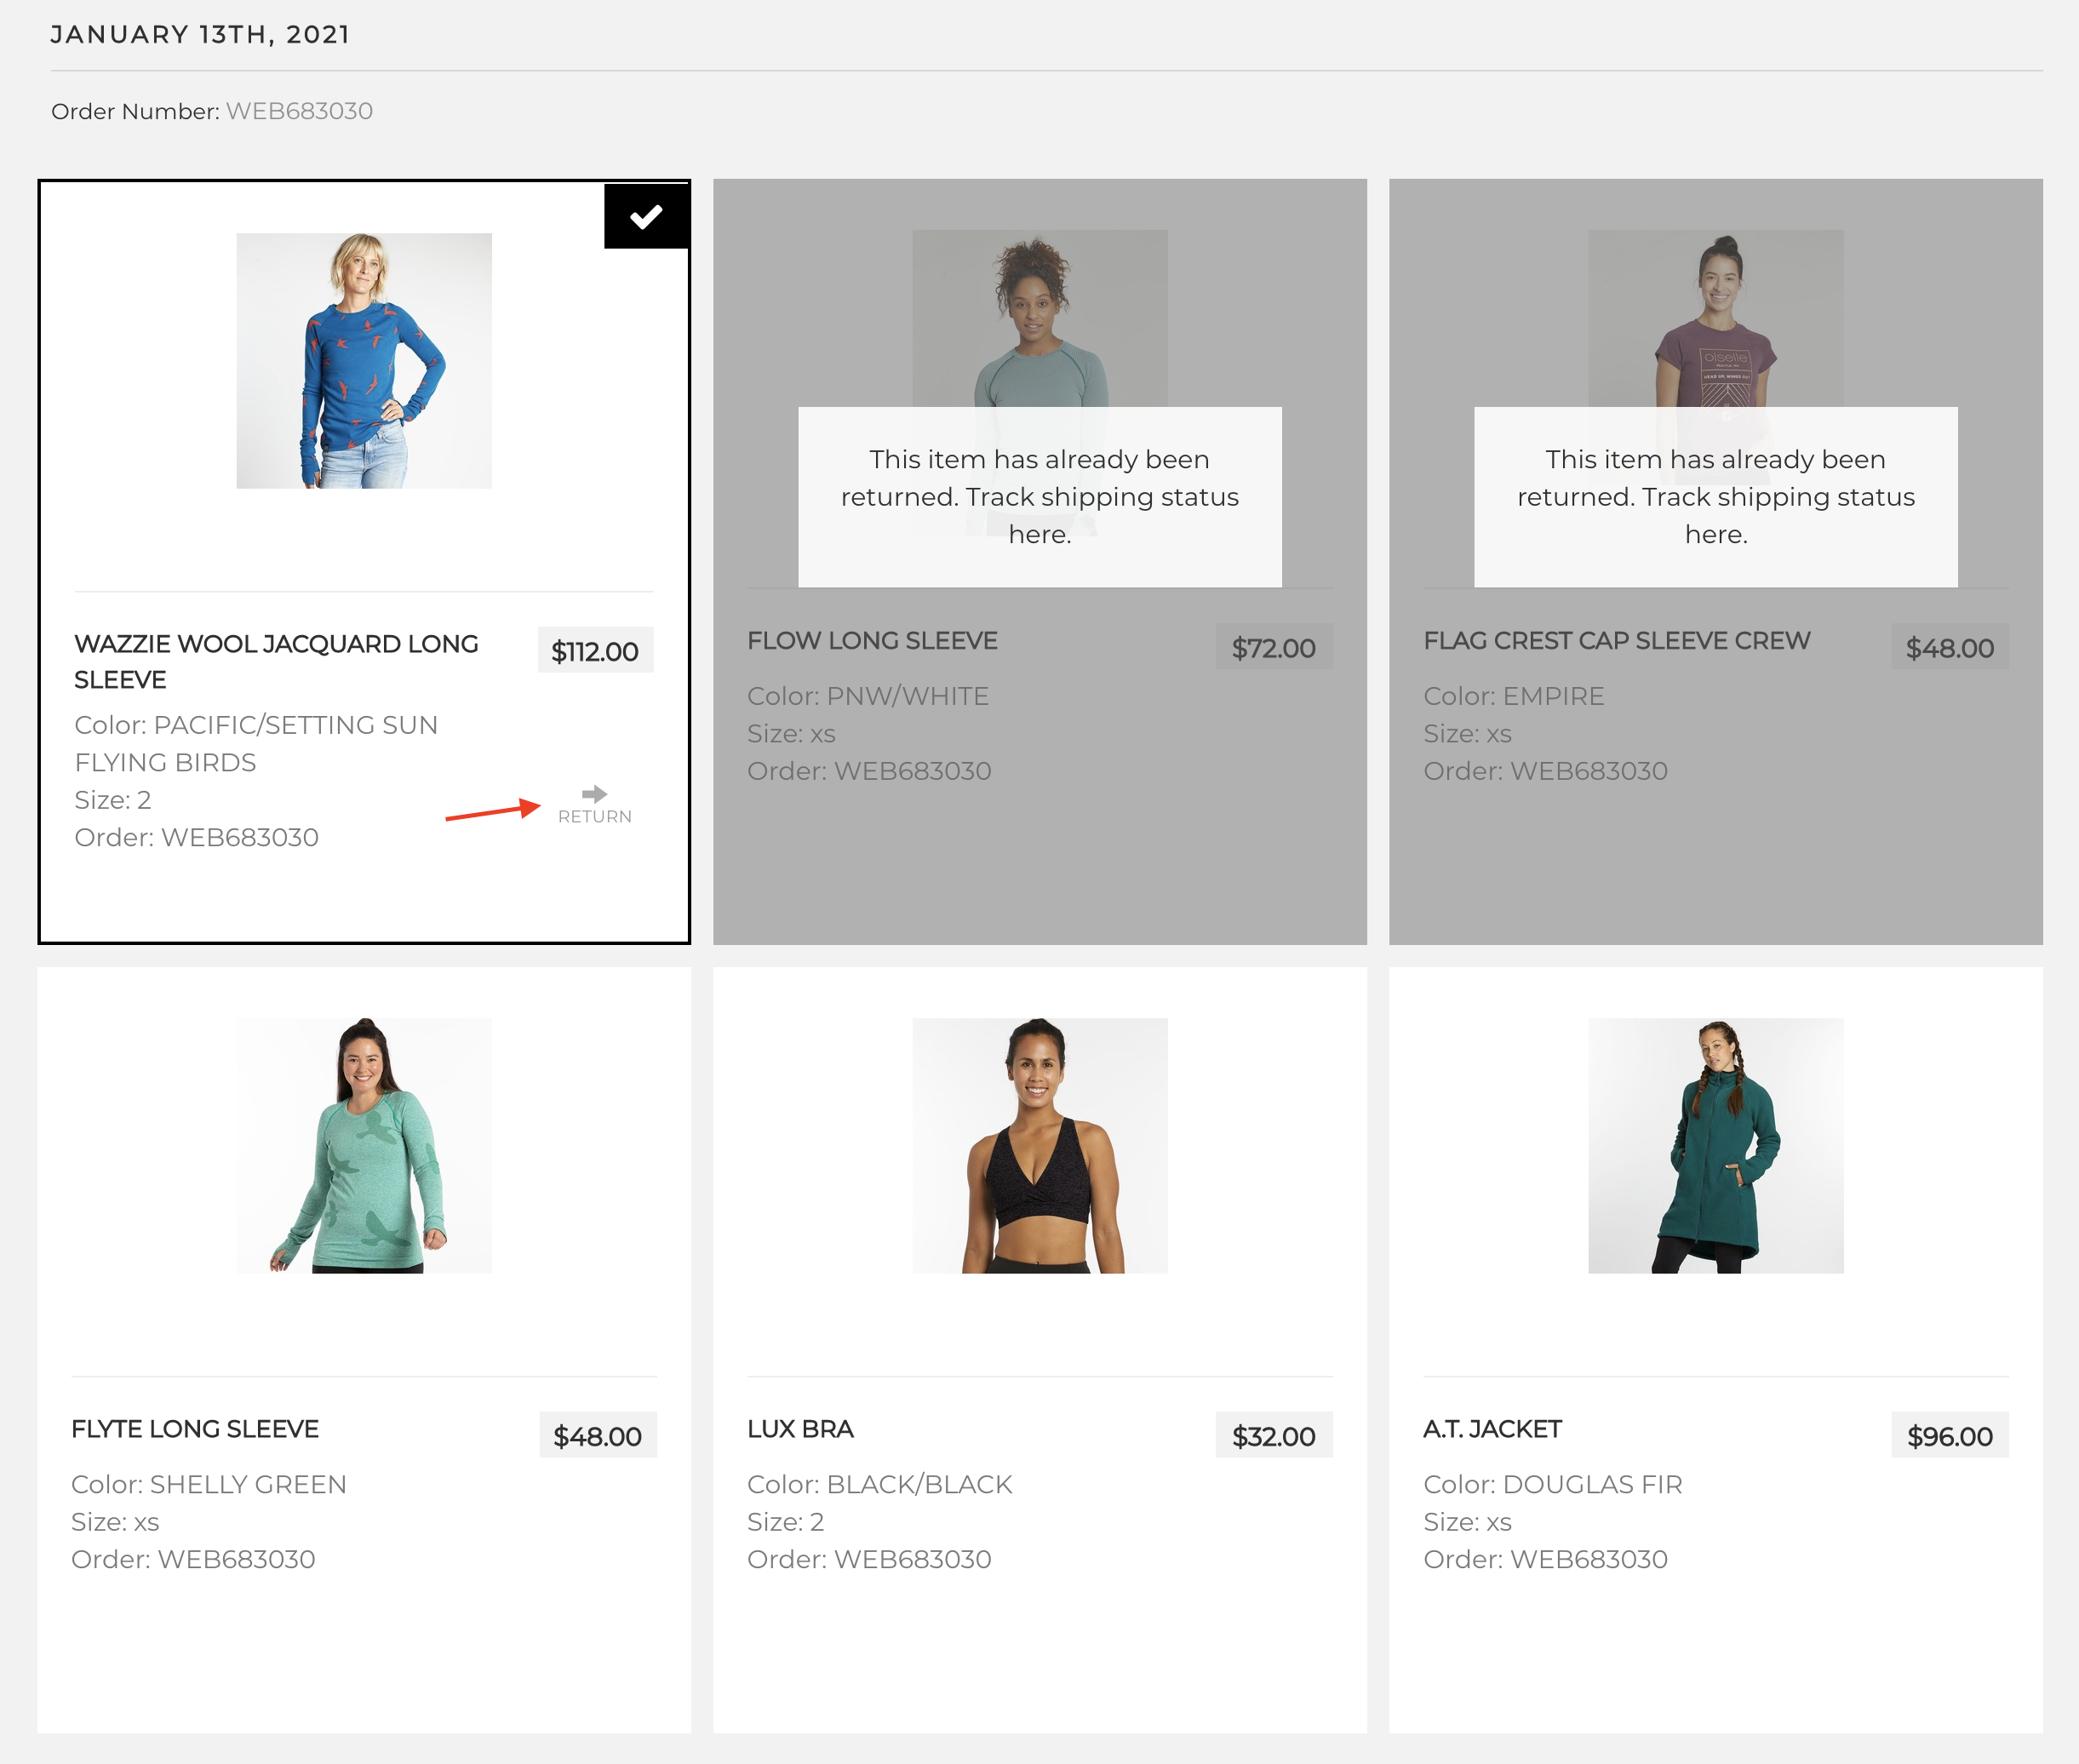Screen dimensions: 2079x1764
Task: Click Size: xs on the Flyte card
Action: click(x=115, y=1522)
